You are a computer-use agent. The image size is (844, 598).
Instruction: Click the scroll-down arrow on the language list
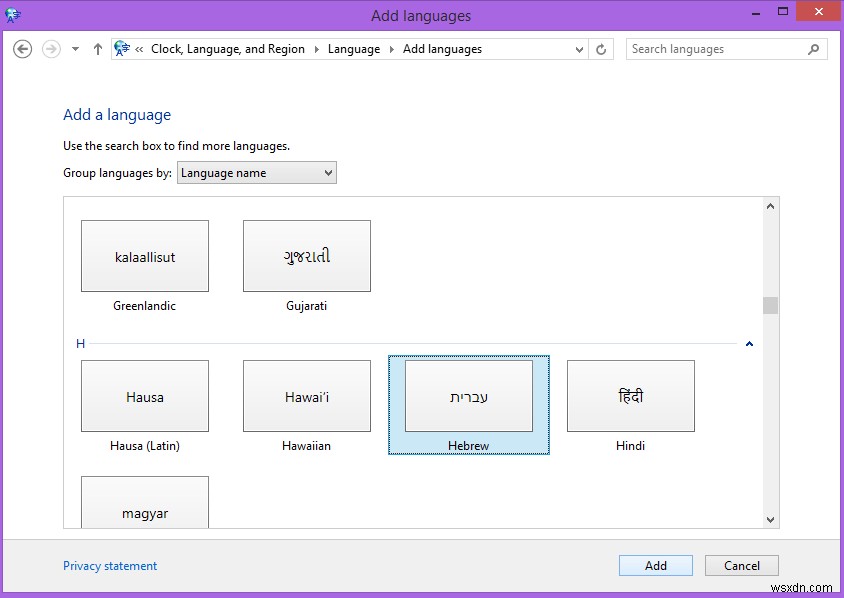[x=770, y=519]
